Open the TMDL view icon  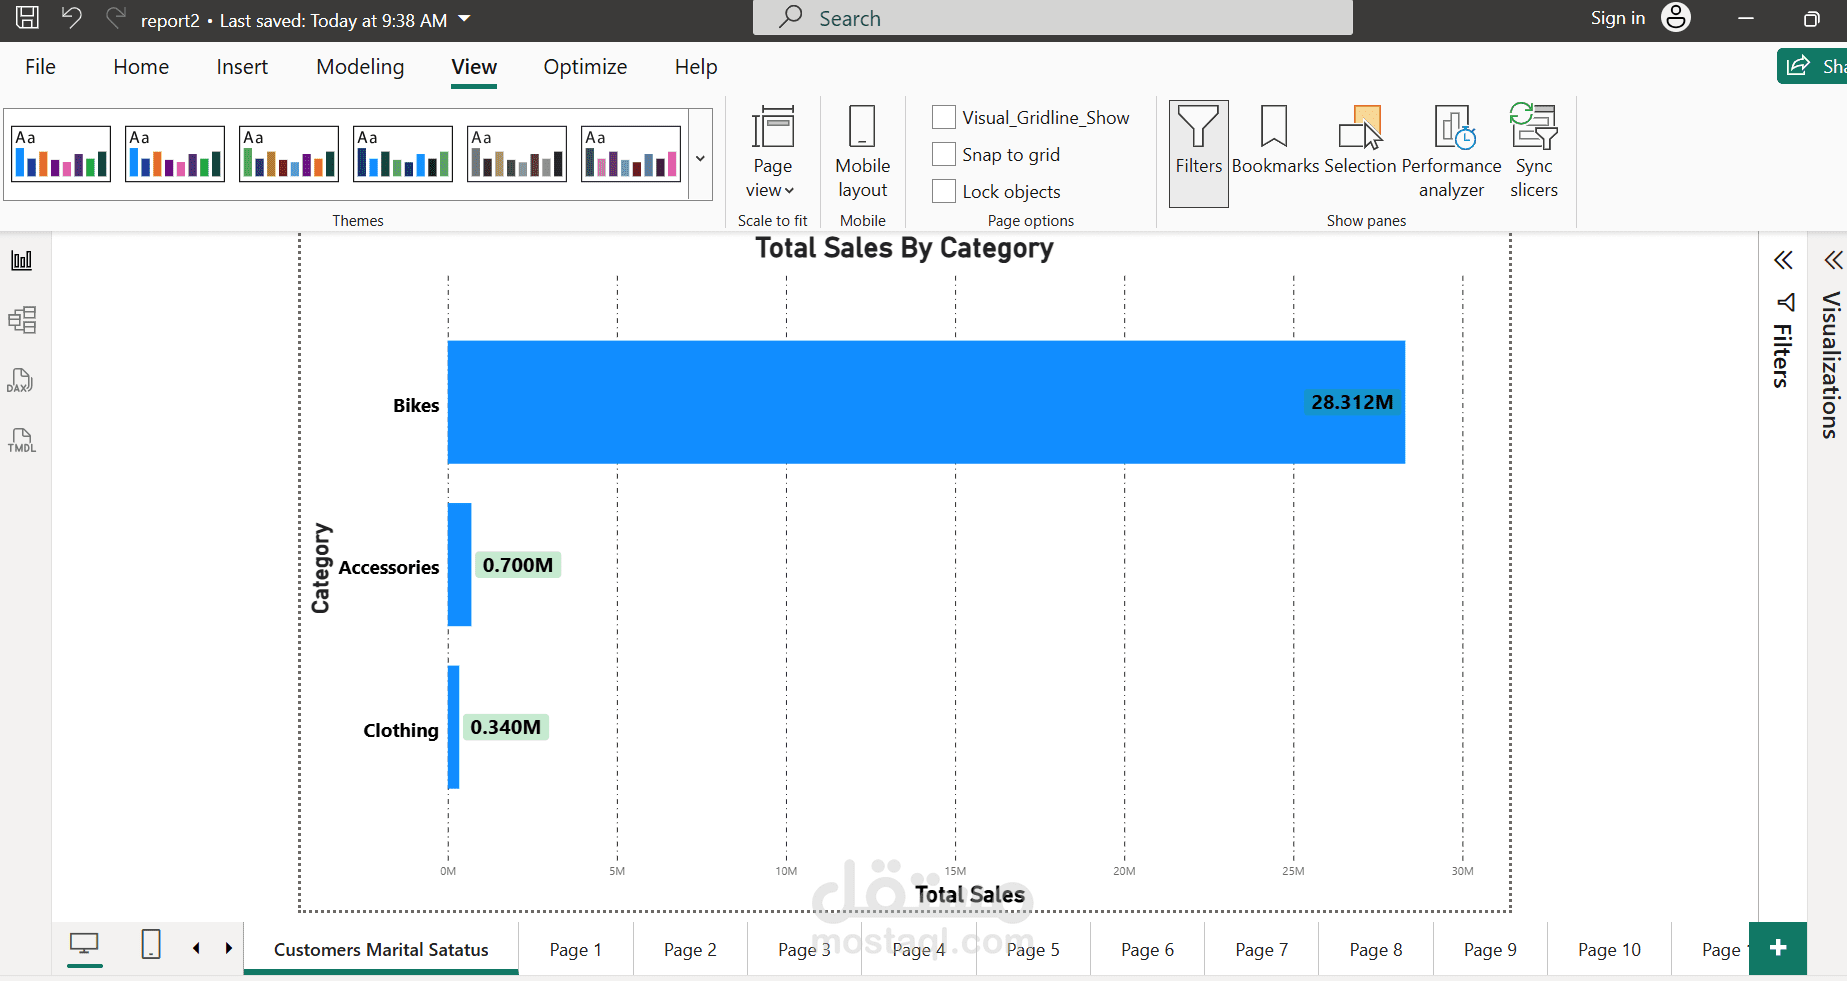22,440
